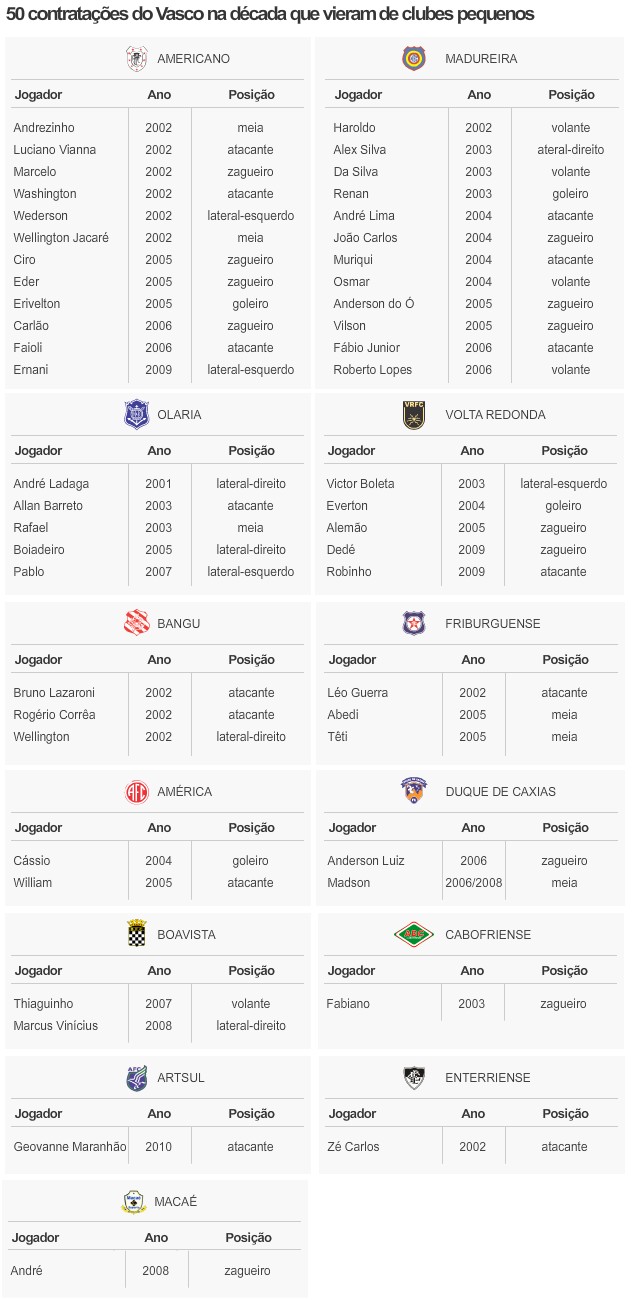Click the Macaé club crest
The height and width of the screenshot is (1300, 634).
133,1202
